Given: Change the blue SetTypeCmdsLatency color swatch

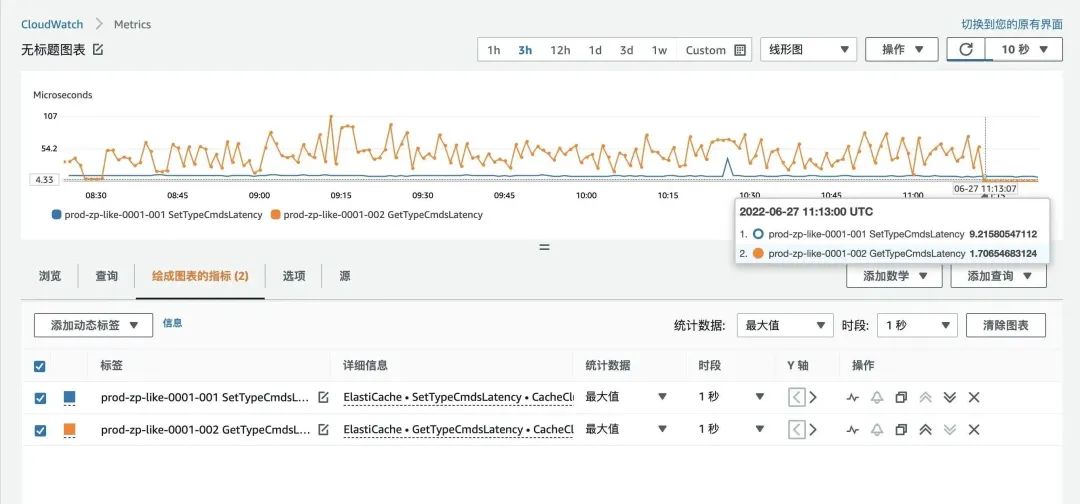Looking at the screenshot, I should point(70,397).
